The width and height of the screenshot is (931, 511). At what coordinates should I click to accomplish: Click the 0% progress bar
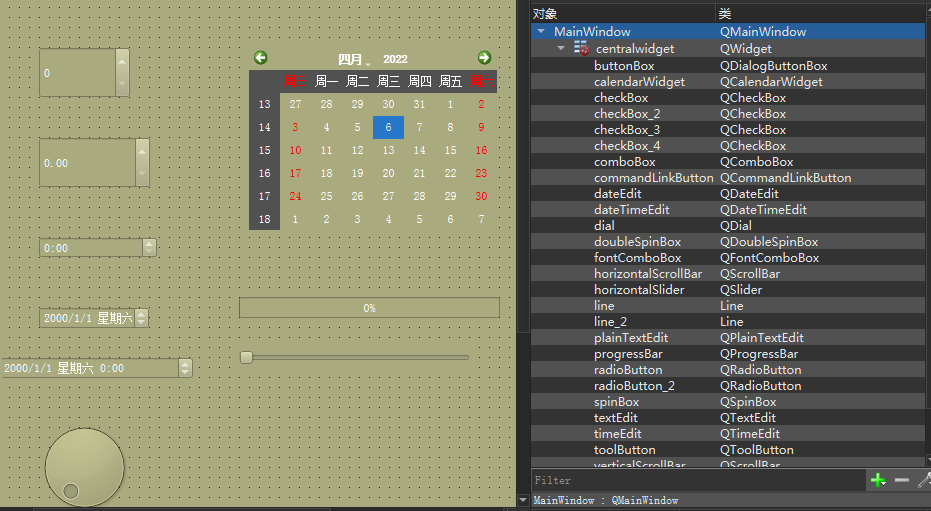pos(369,307)
